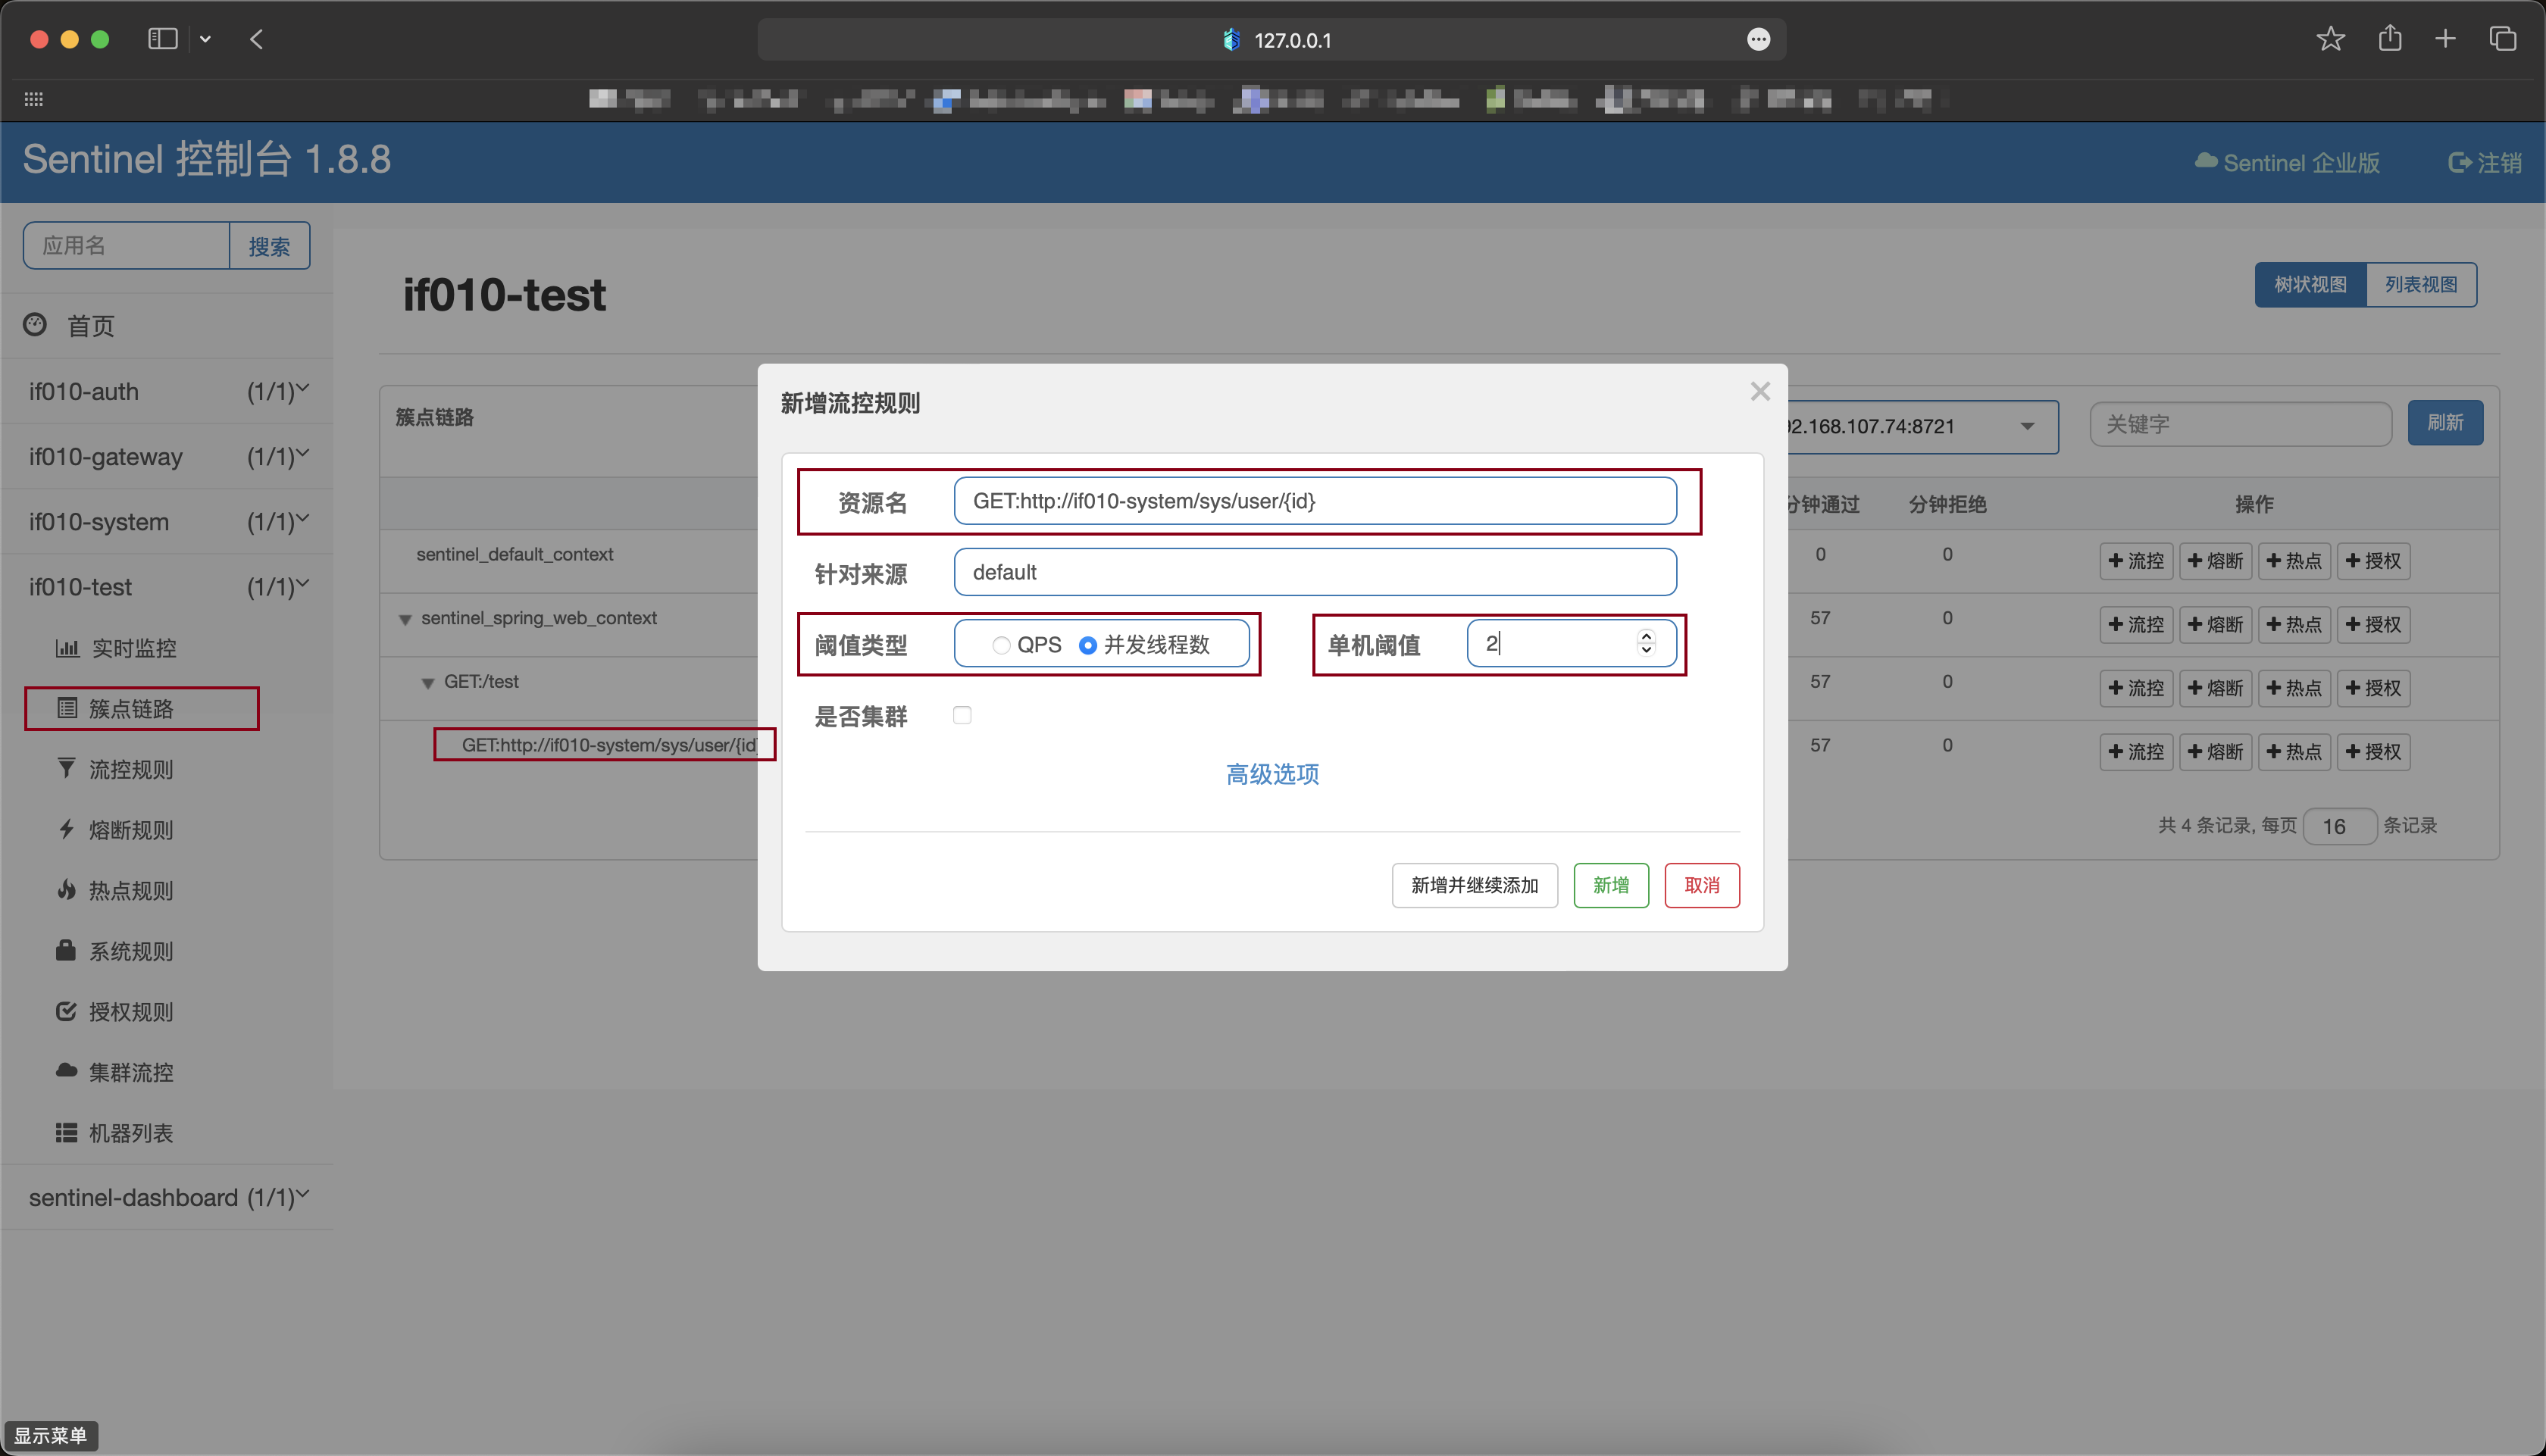This screenshot has width=2546, height=1456.
Task: Click the red 取消 button
Action: click(1702, 885)
